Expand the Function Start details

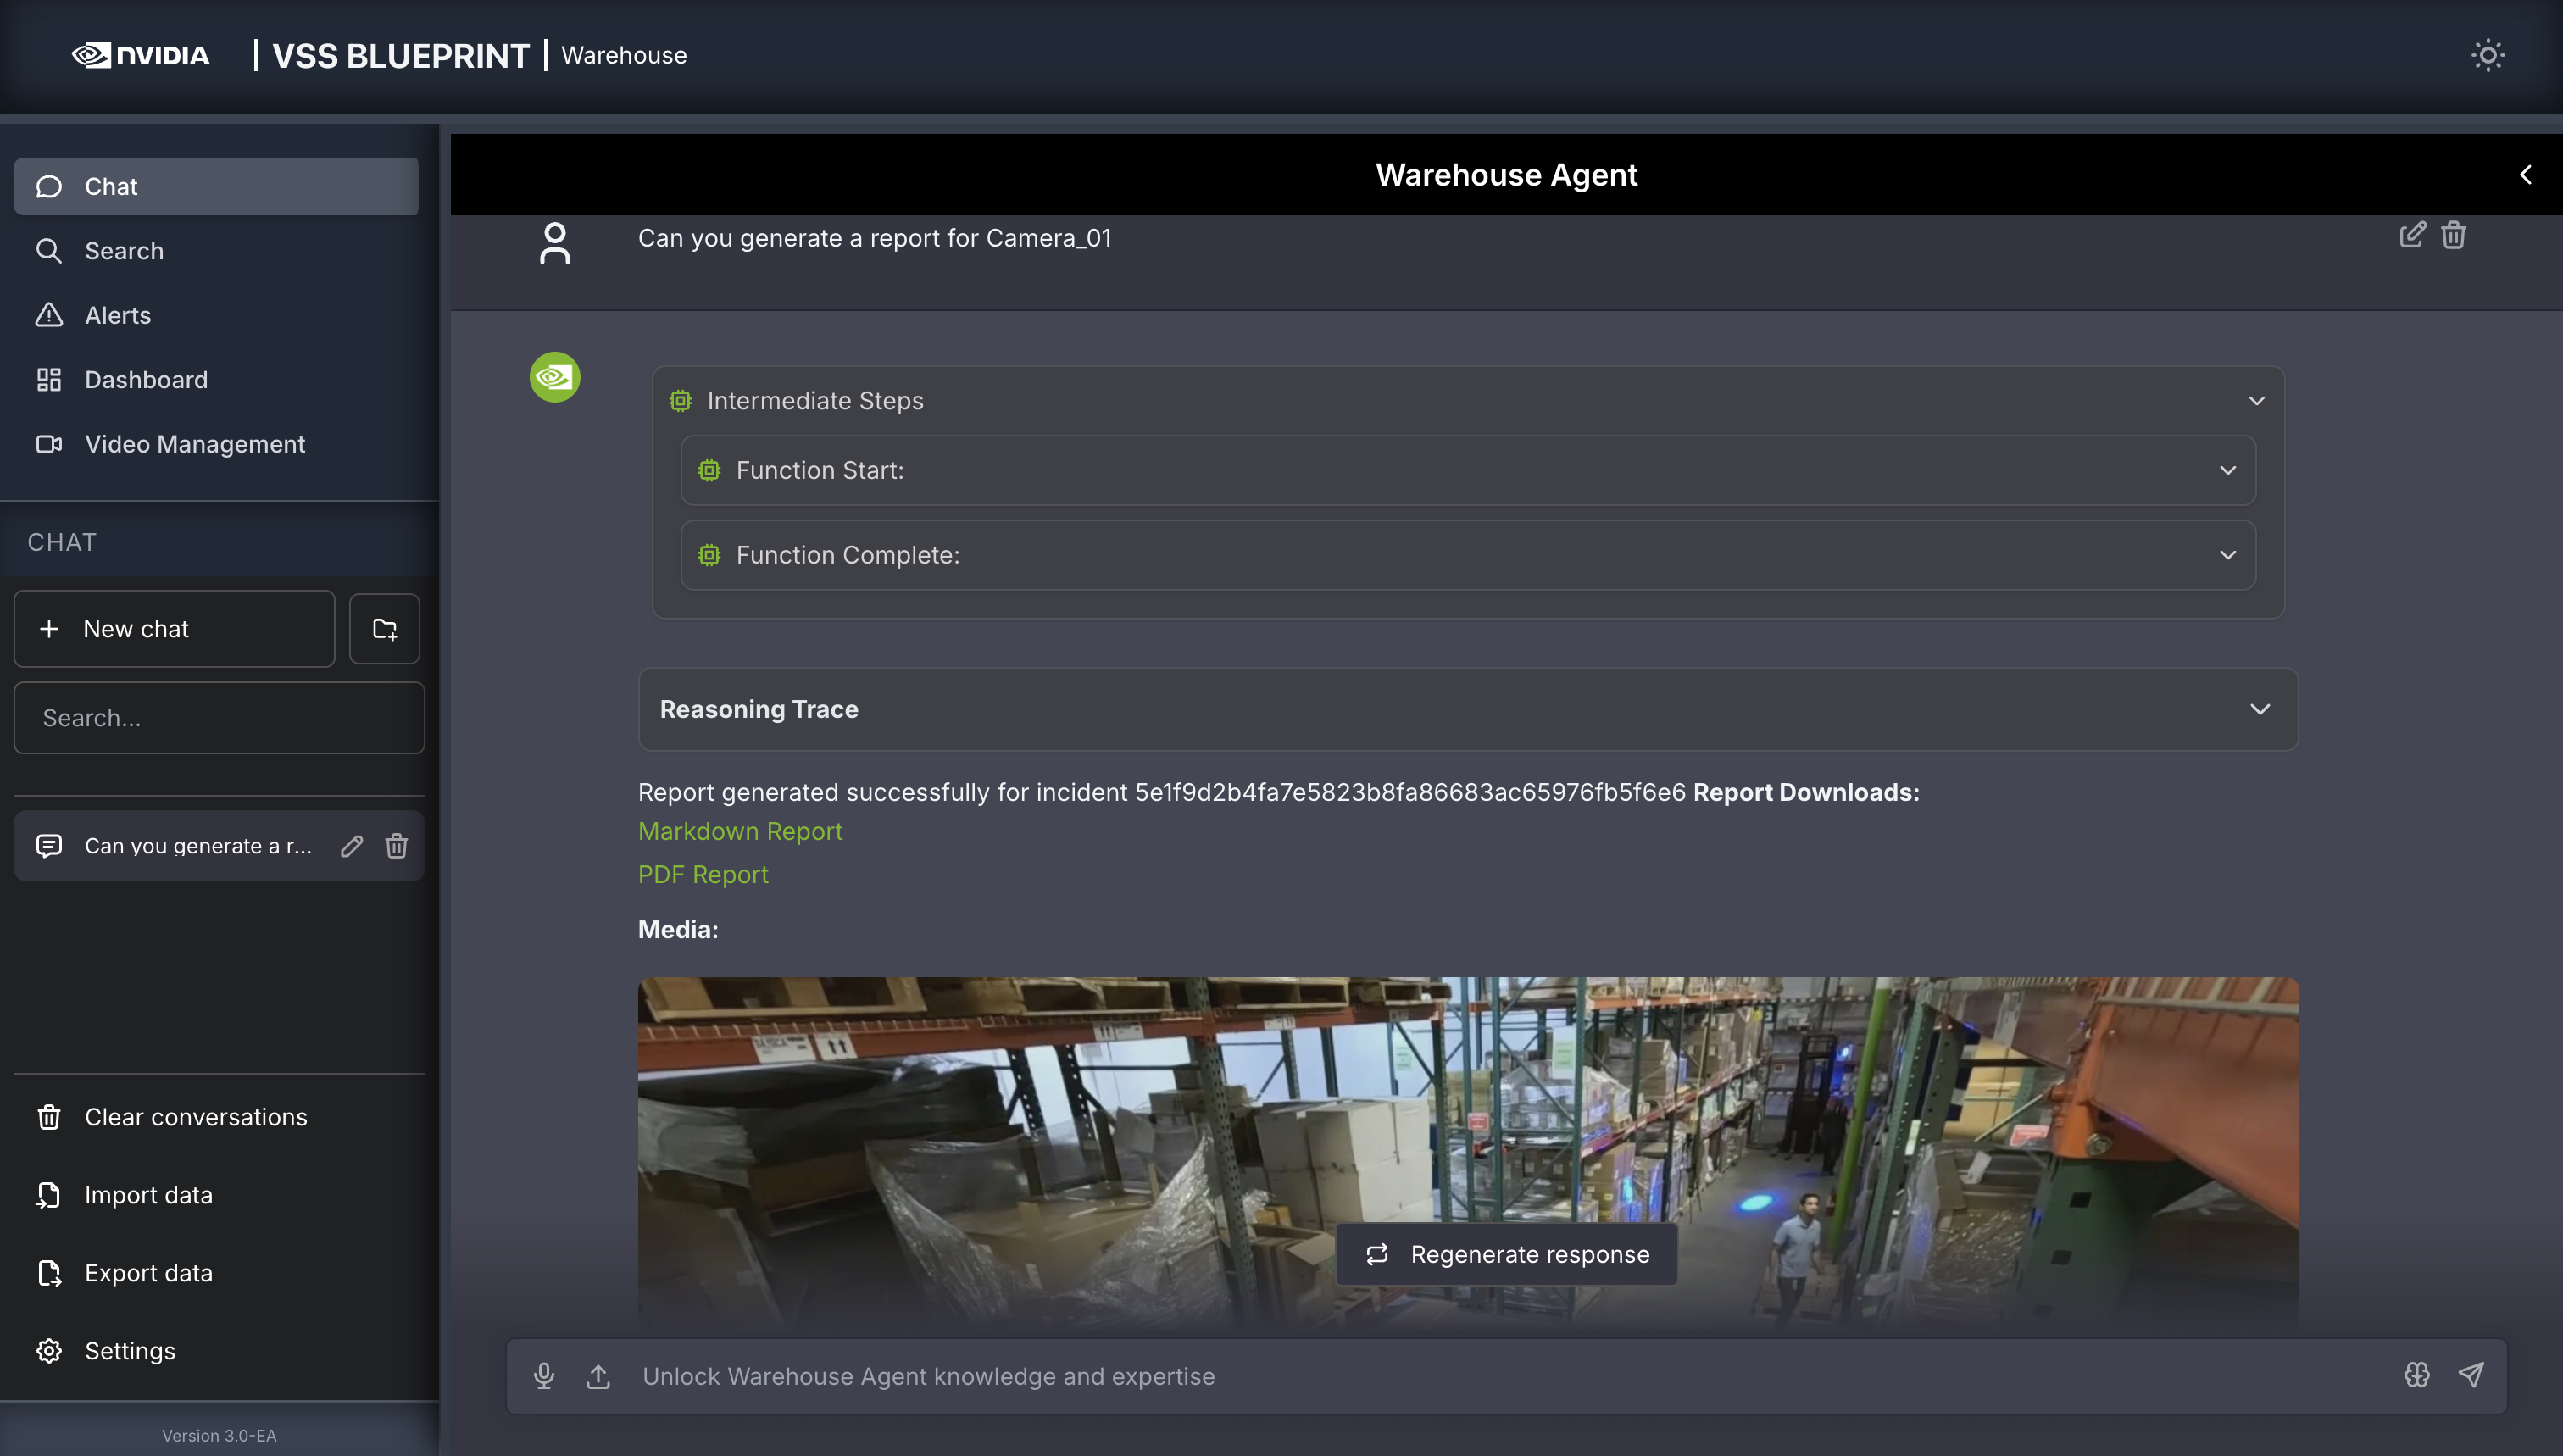pyautogui.click(x=2227, y=470)
